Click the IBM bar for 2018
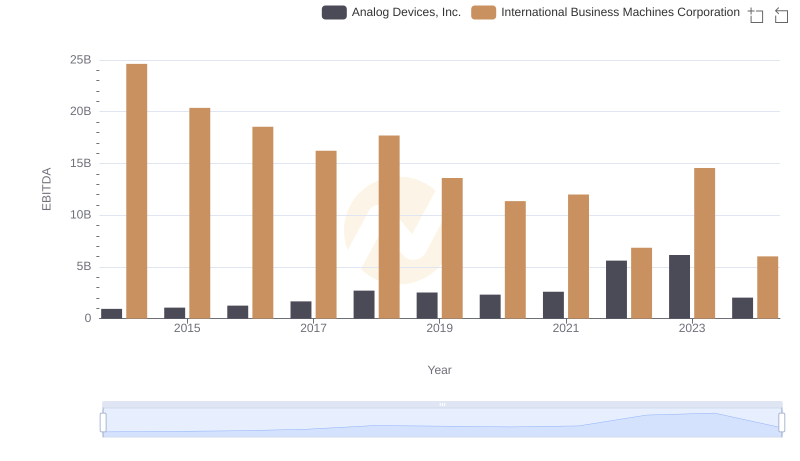This screenshot has width=800, height=461. pos(389,227)
